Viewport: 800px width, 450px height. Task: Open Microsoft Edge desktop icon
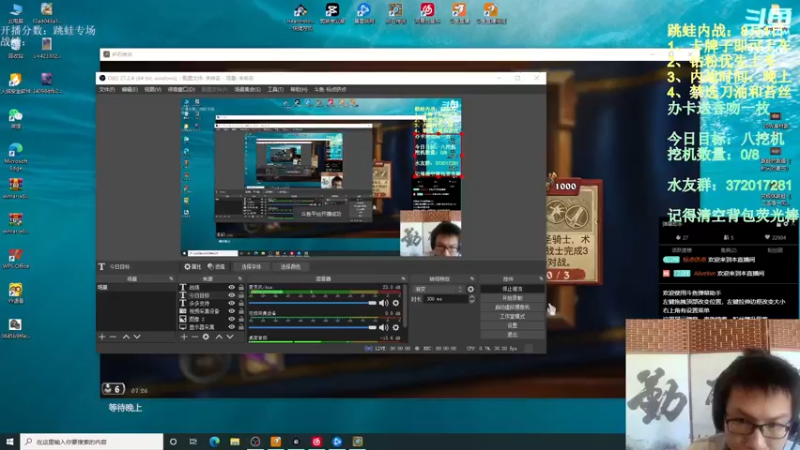(x=15, y=156)
